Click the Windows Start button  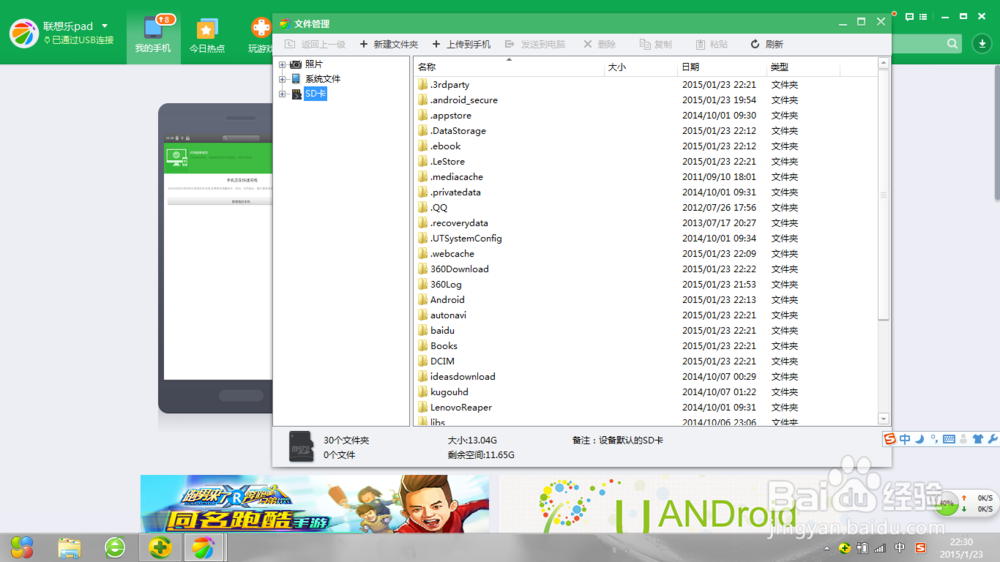[22, 547]
